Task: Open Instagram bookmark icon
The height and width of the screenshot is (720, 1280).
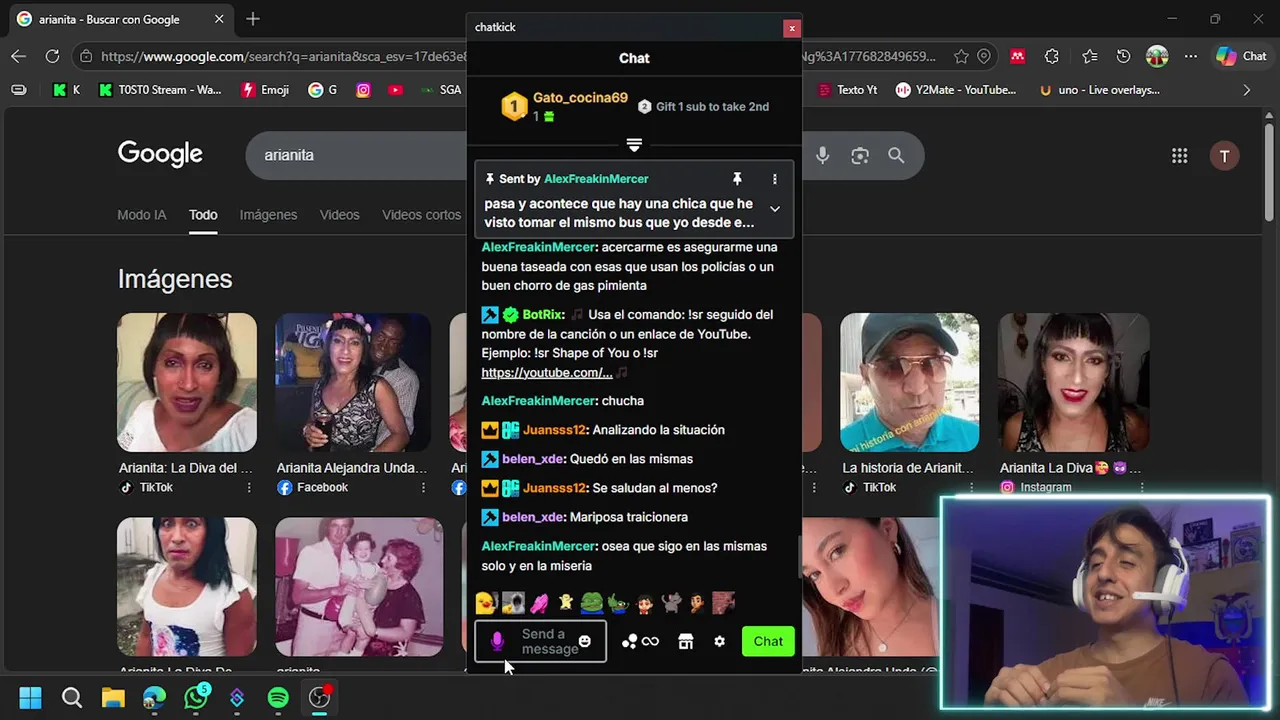Action: [363, 90]
